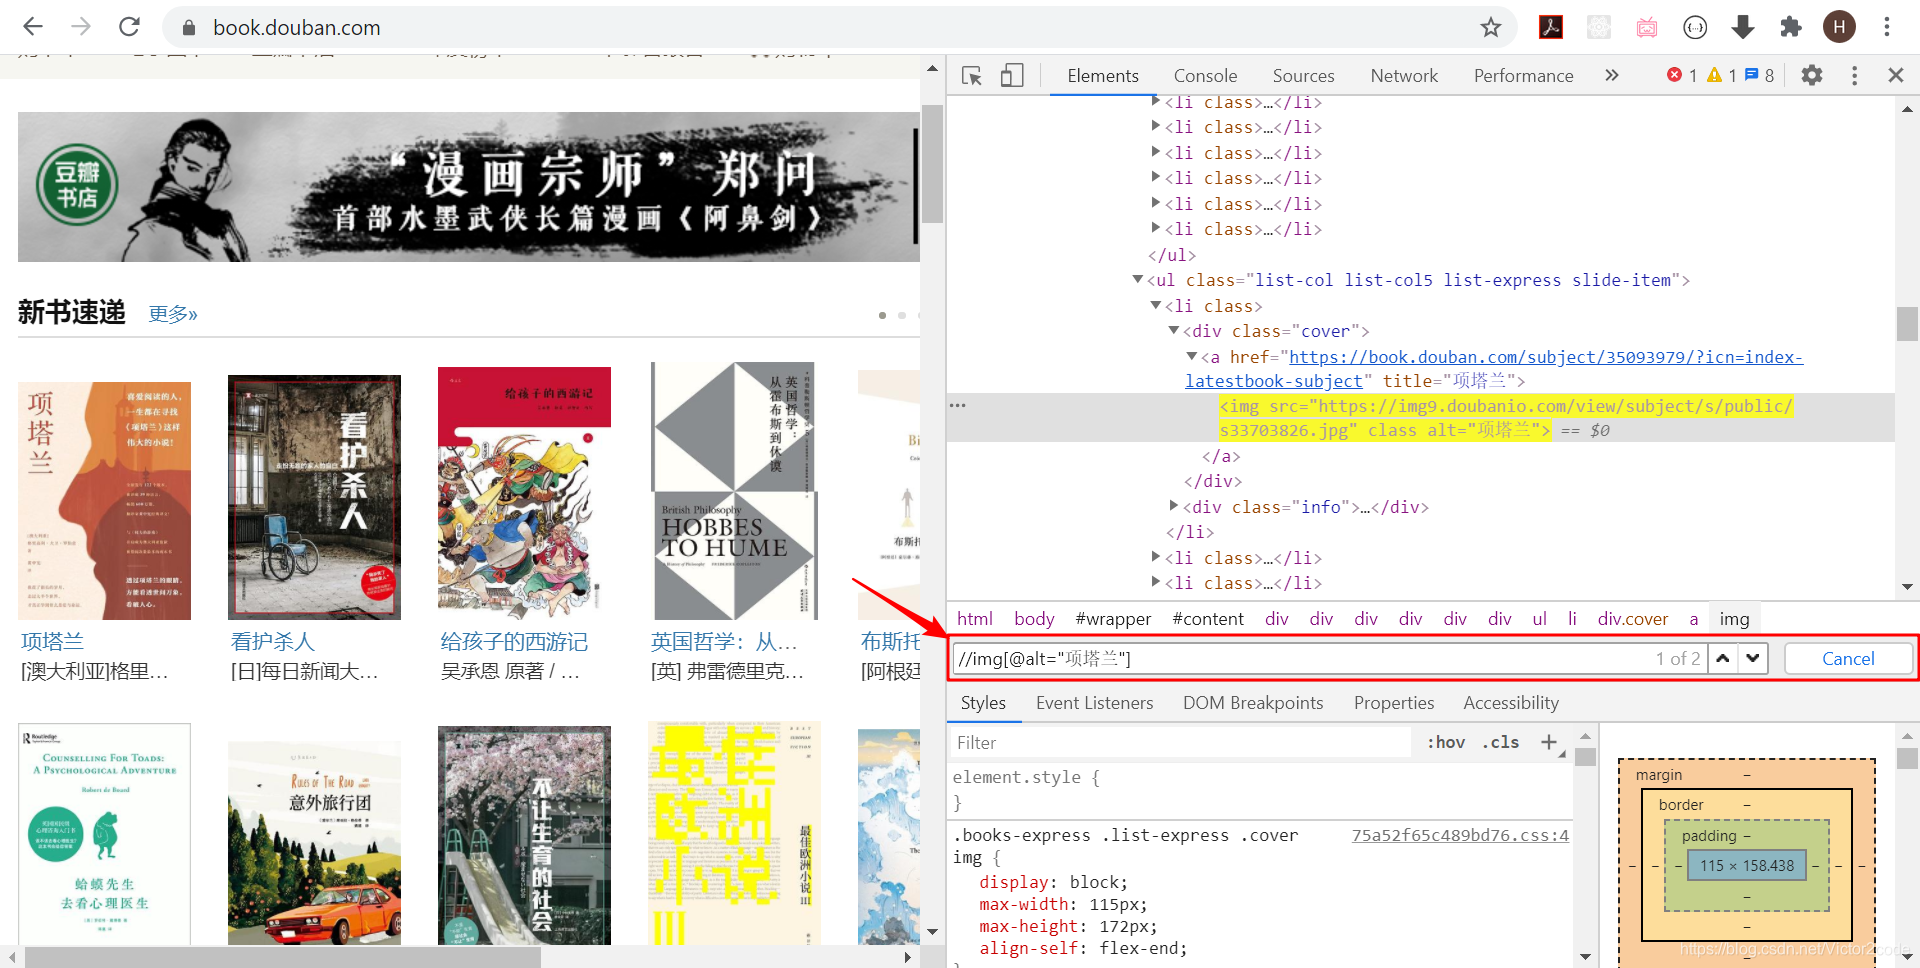1920x968 pixels.
Task: Open the Adobe Acrobat extension
Action: [1551, 27]
